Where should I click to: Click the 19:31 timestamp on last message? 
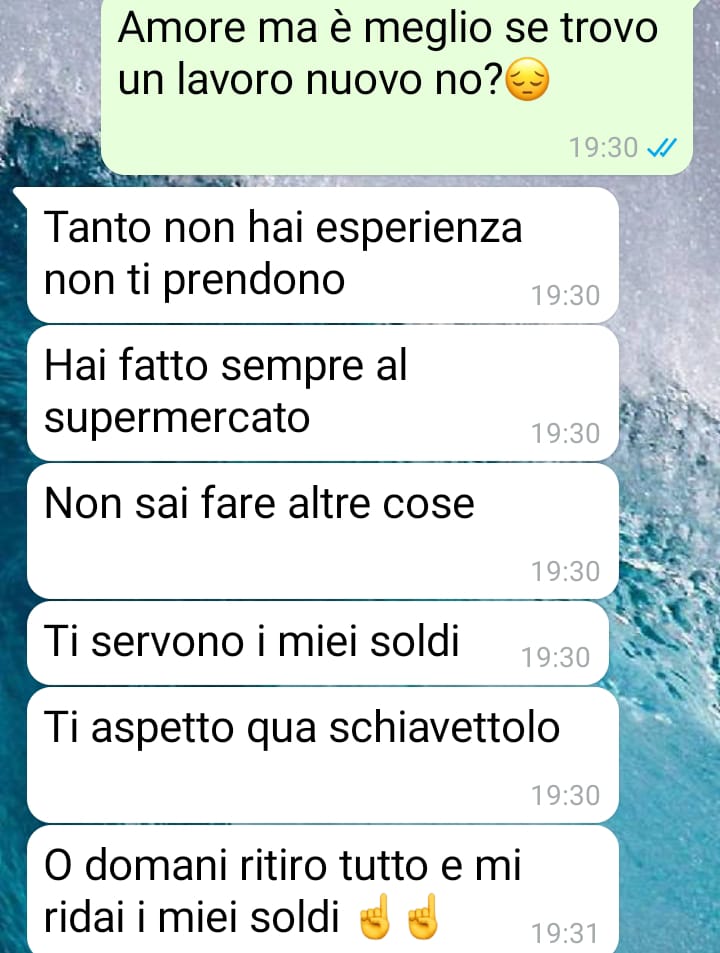coord(566,933)
